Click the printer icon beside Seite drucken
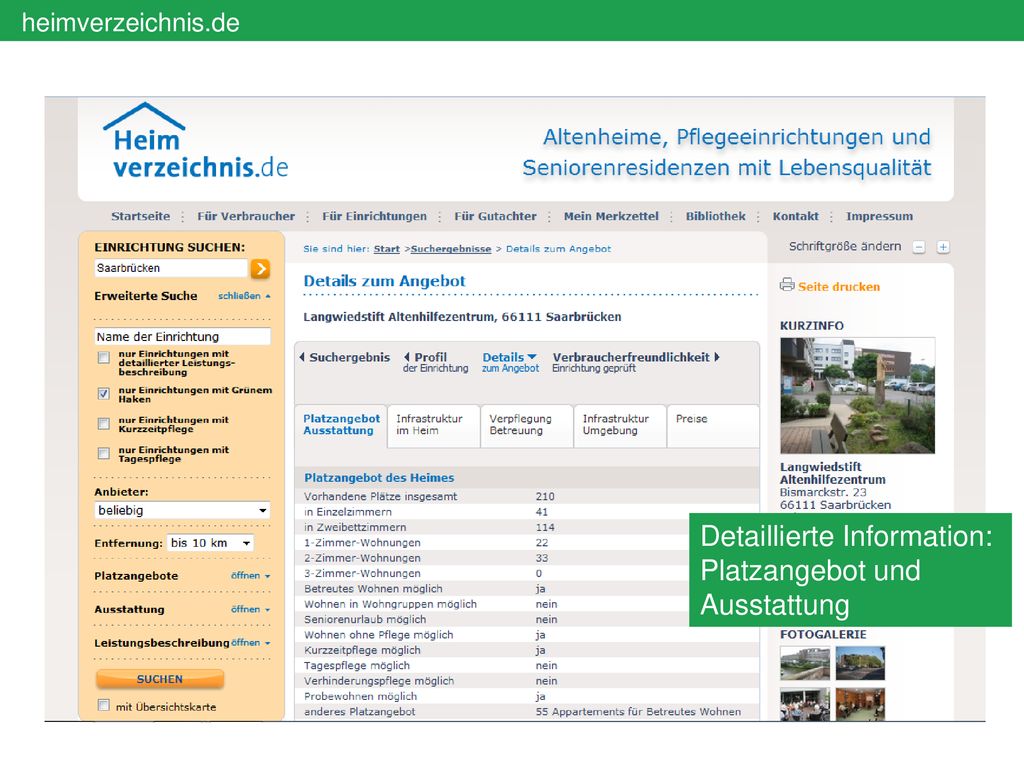Image resolution: width=1024 pixels, height=768 pixels. point(787,285)
